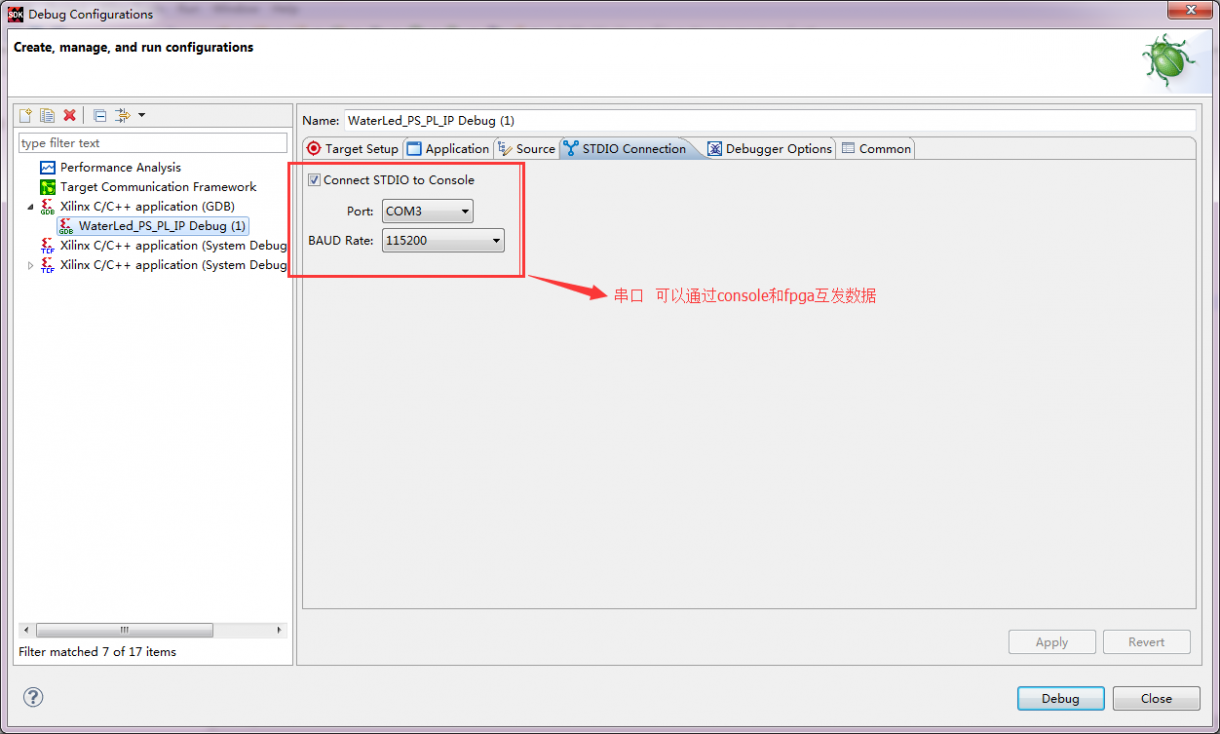This screenshot has height=734, width=1220.
Task: Switch to the Target Setup tab
Action: (x=353, y=148)
